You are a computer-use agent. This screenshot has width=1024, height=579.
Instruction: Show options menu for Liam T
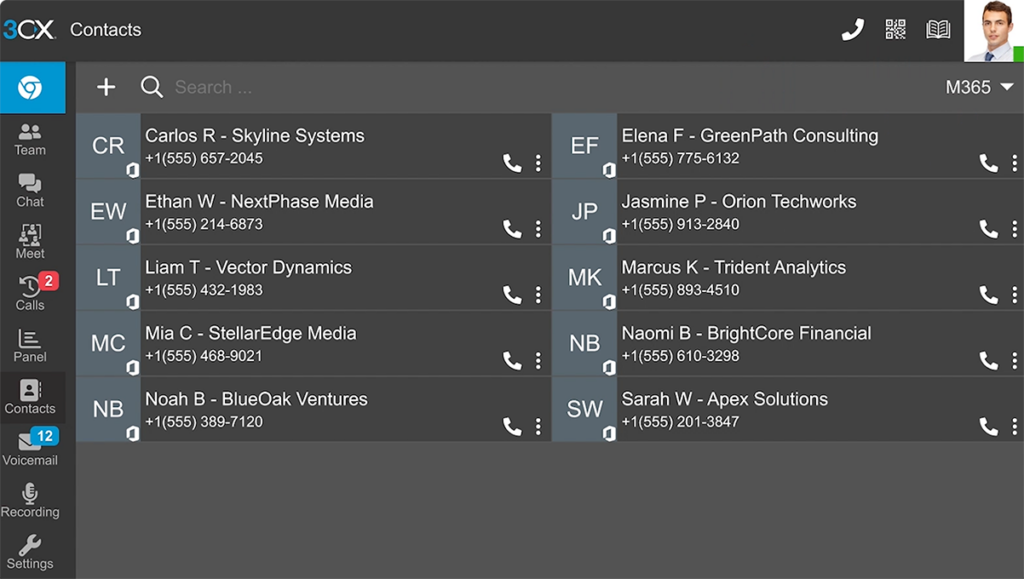tap(538, 295)
